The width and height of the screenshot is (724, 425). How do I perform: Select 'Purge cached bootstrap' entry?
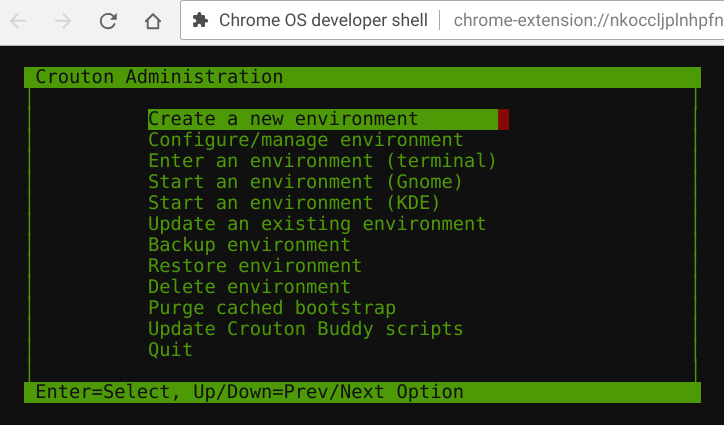click(x=272, y=308)
